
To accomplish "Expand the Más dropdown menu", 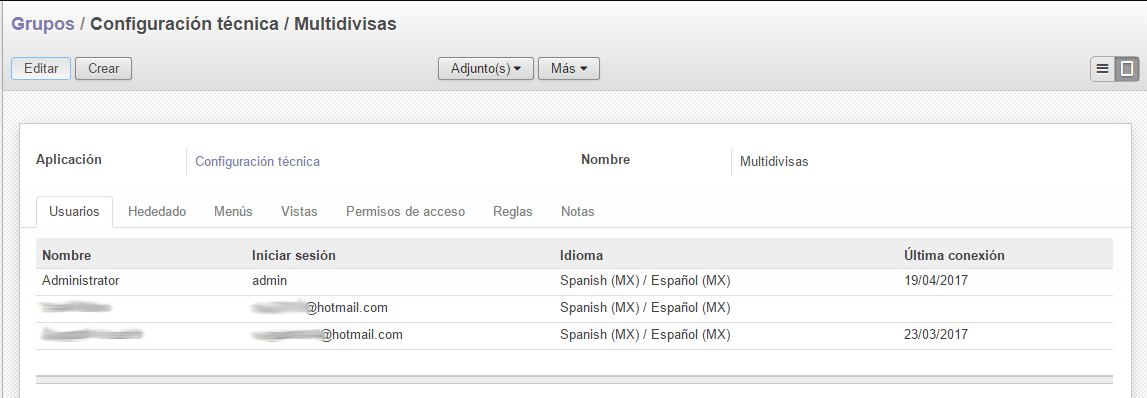I will point(569,69).
